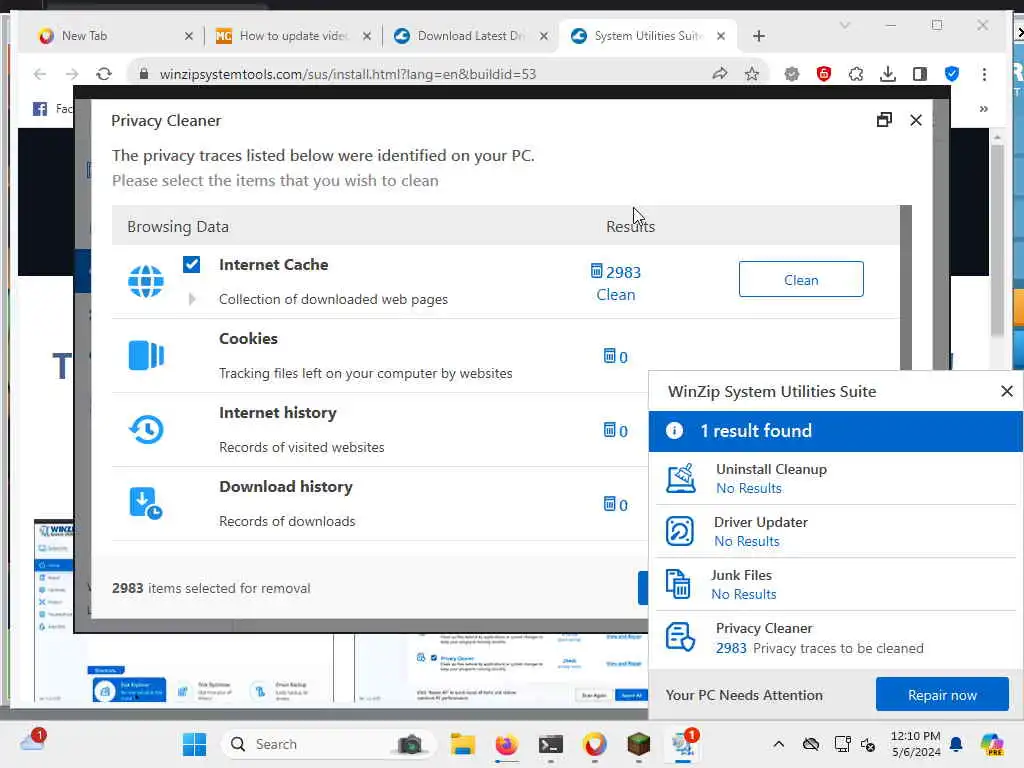Click the address bar URL field

pos(348,74)
